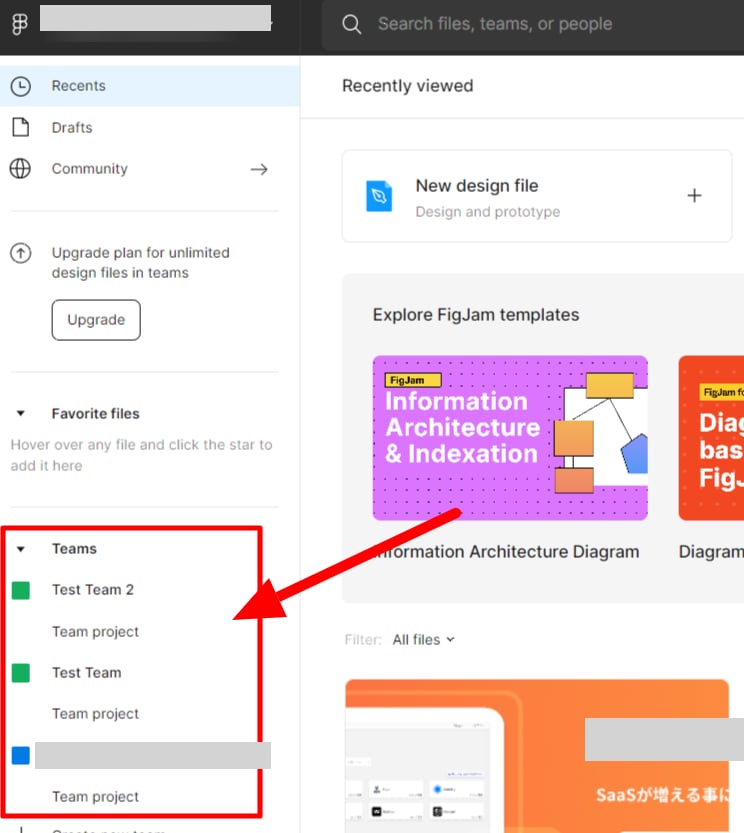Screen dimensions: 744x833
Task: Focus the search files, teams, or people field
Action: pos(533,25)
